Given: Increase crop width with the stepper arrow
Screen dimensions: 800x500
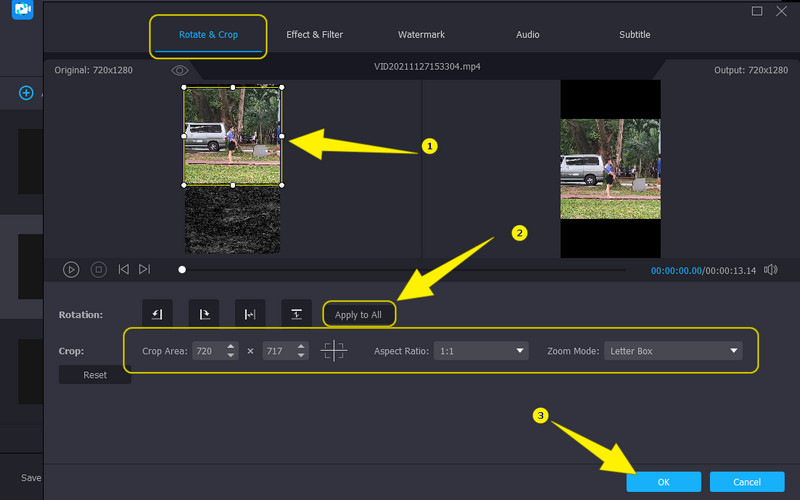Looking at the screenshot, I should tap(232, 346).
